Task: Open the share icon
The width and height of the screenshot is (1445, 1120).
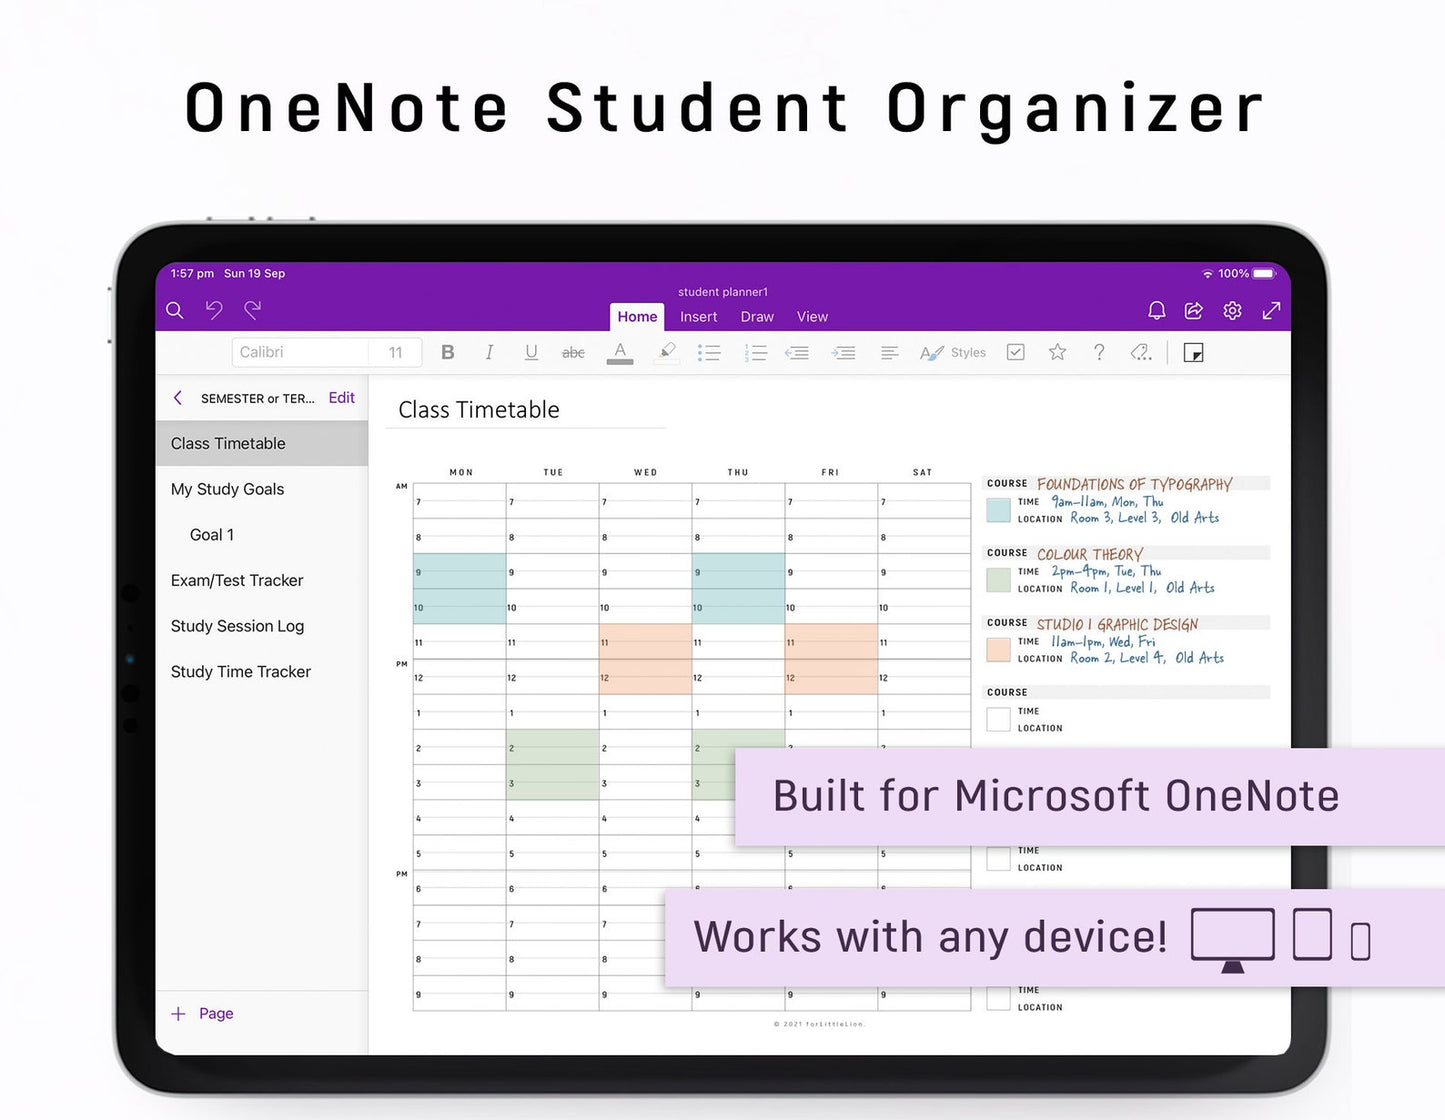Action: (1194, 311)
